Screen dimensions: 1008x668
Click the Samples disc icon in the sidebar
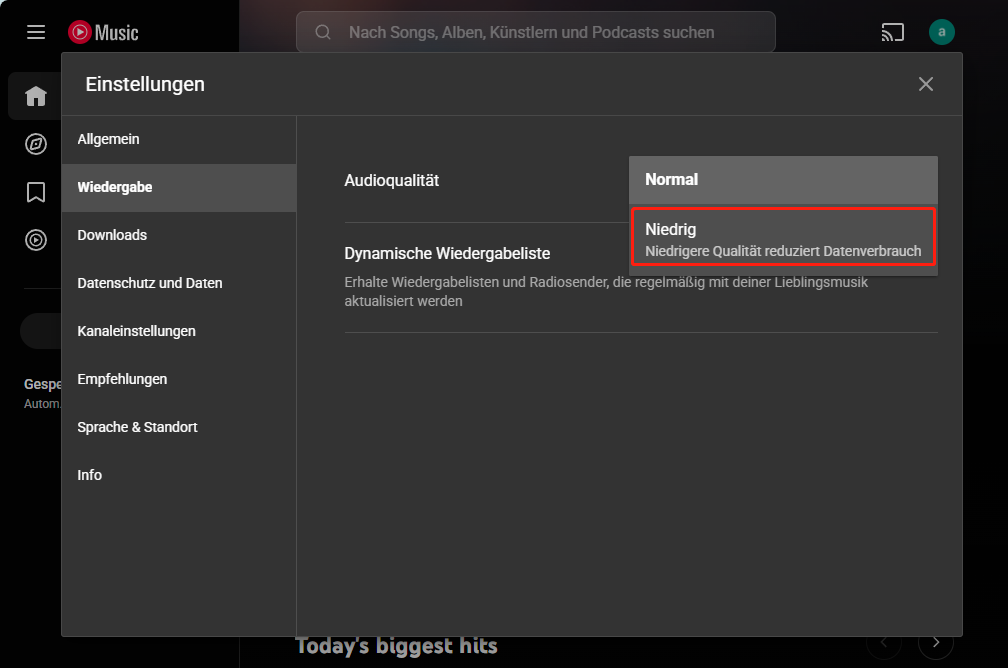(x=36, y=240)
